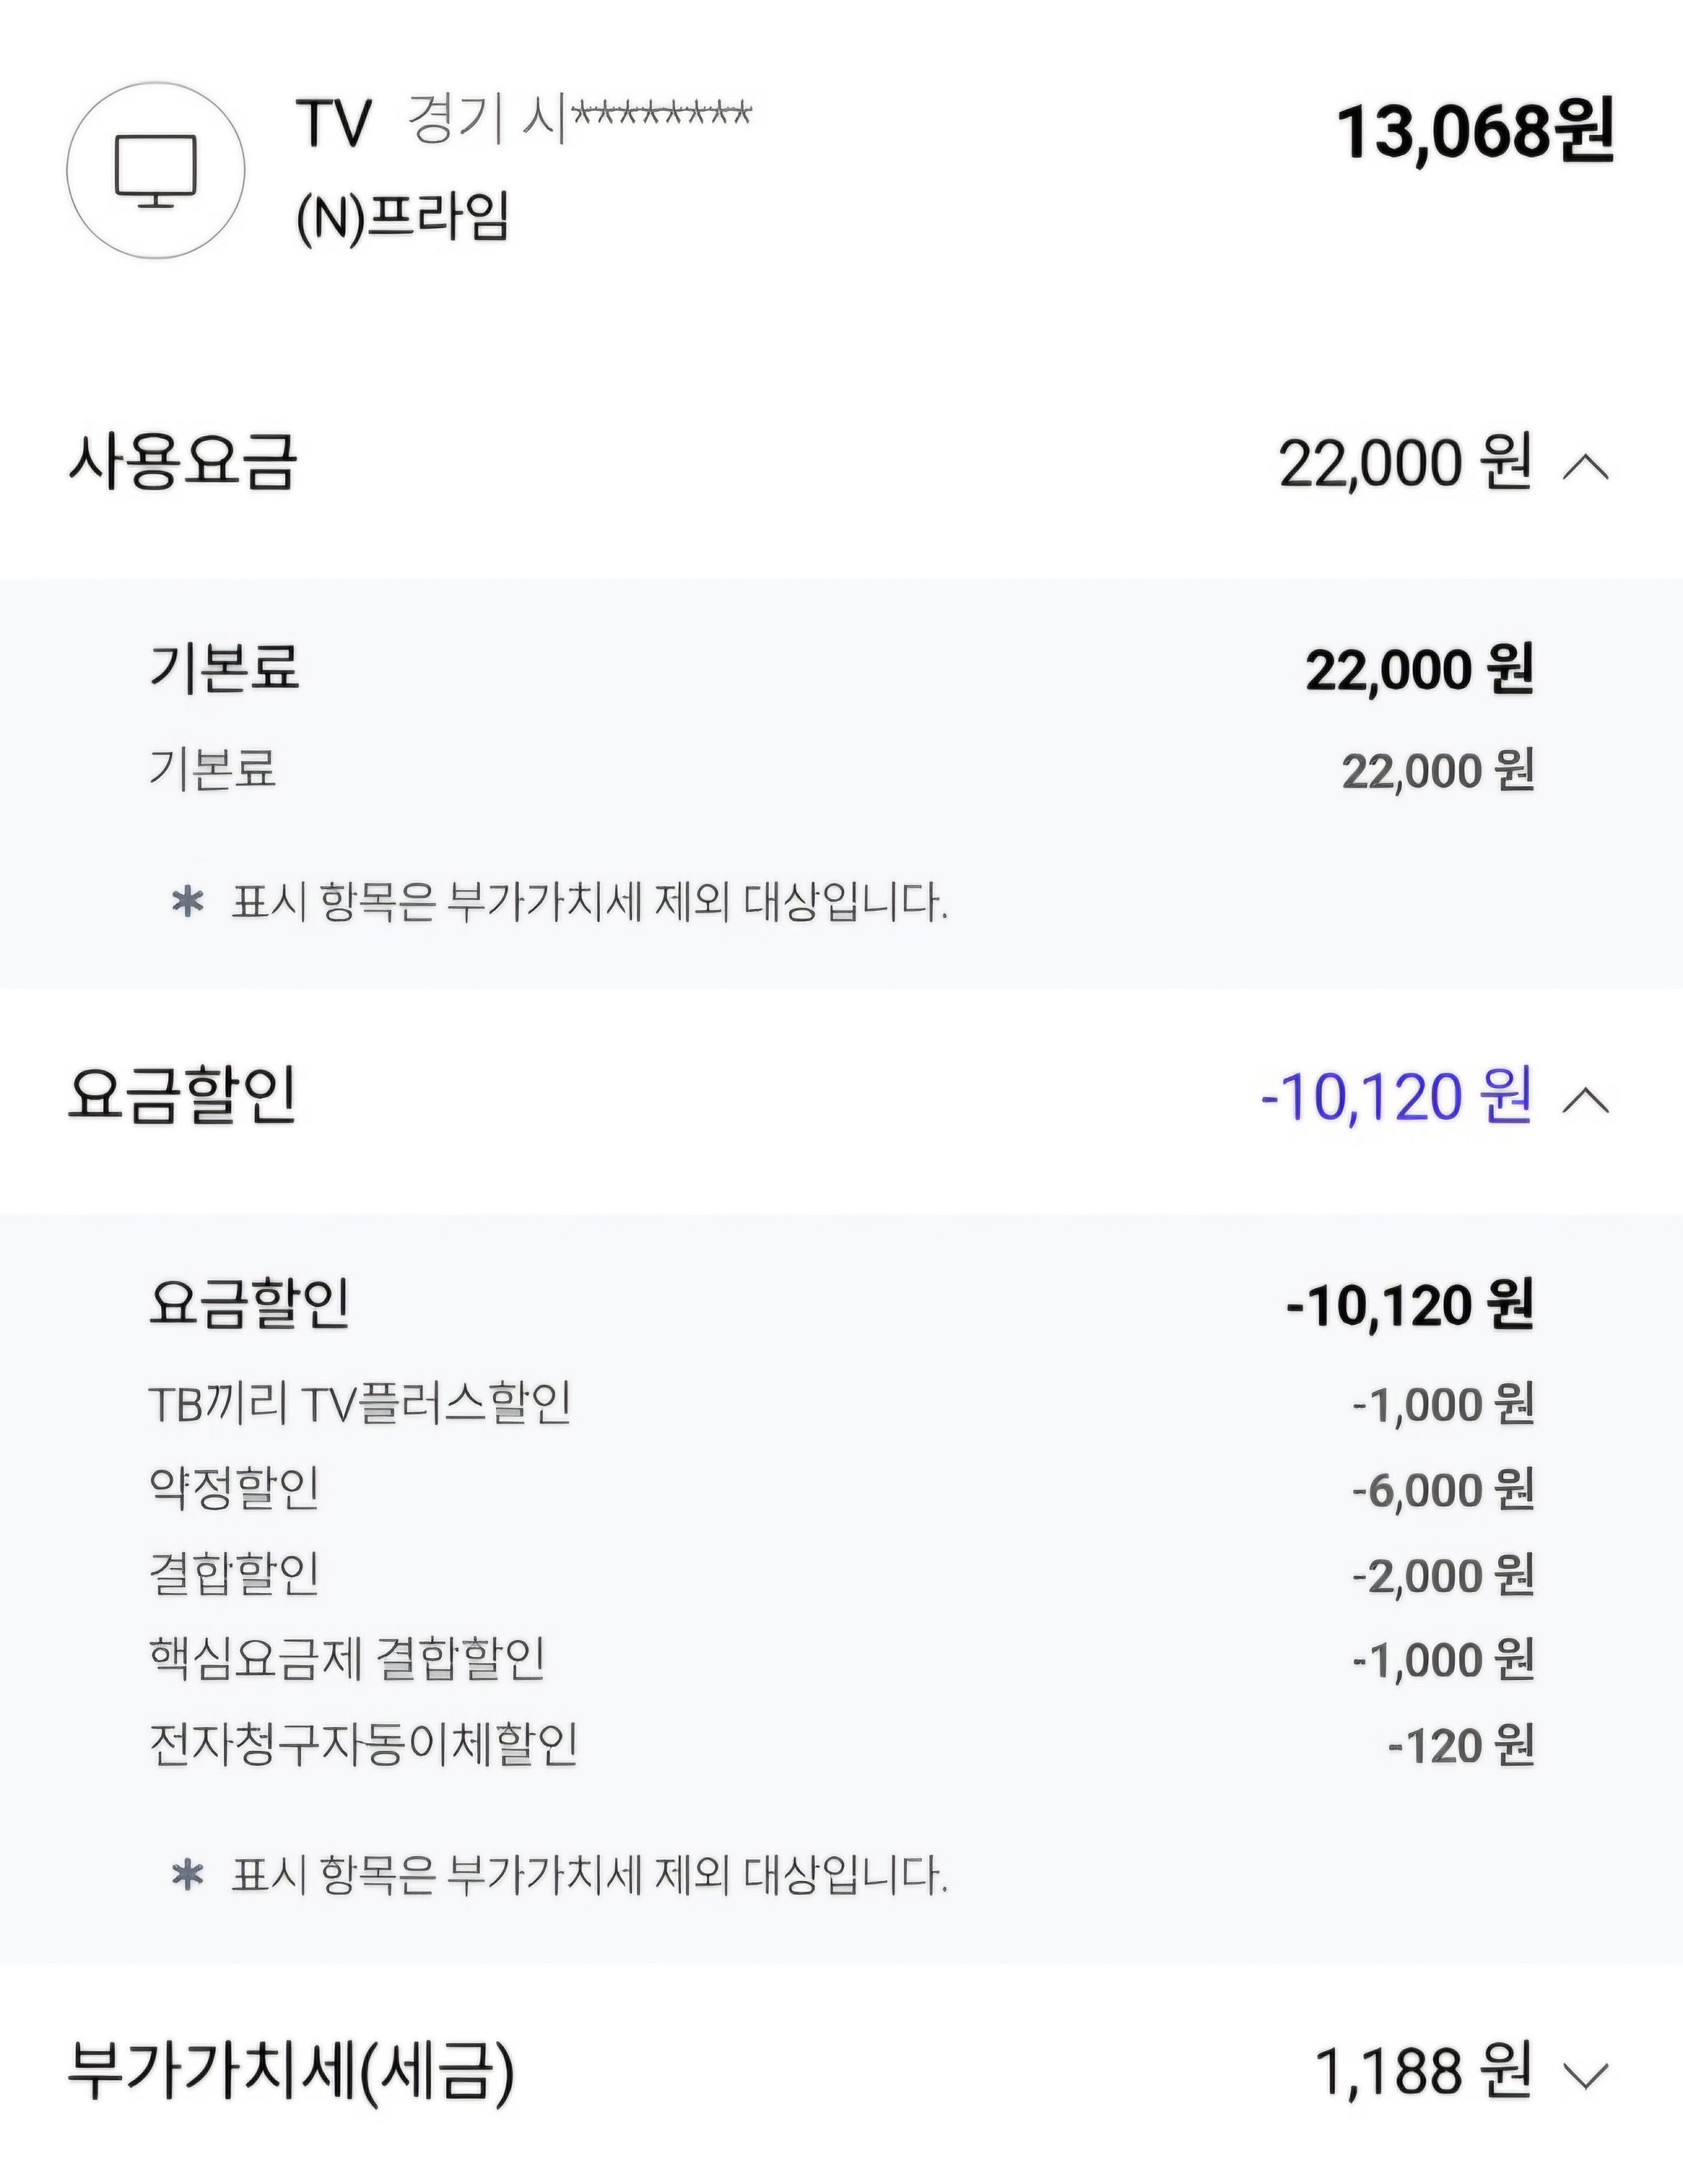The width and height of the screenshot is (1683, 2184).
Task: Select the 핵심요금제 결합할인 row
Action: pyautogui.click(x=841, y=1660)
